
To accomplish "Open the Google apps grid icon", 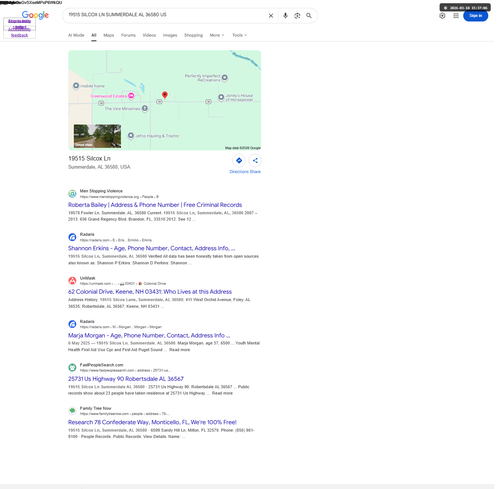I will tap(456, 16).
